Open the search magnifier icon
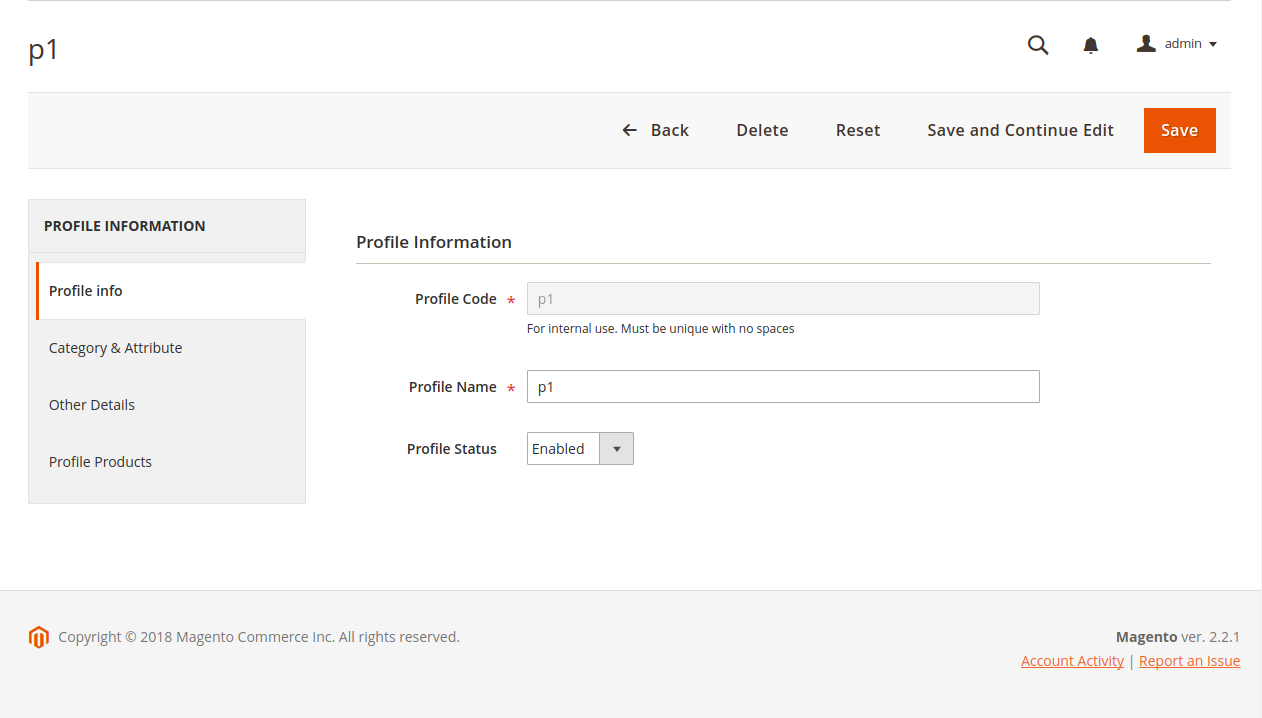 tap(1038, 45)
